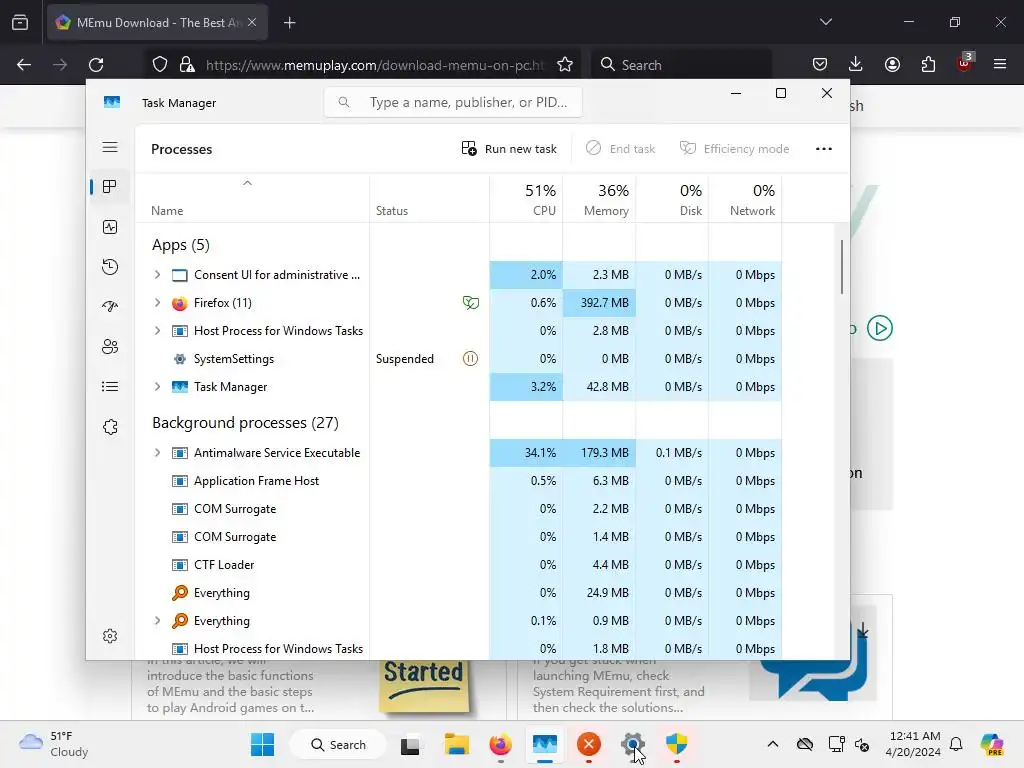
Task: Open Firefox downloads panel
Action: coord(856,65)
